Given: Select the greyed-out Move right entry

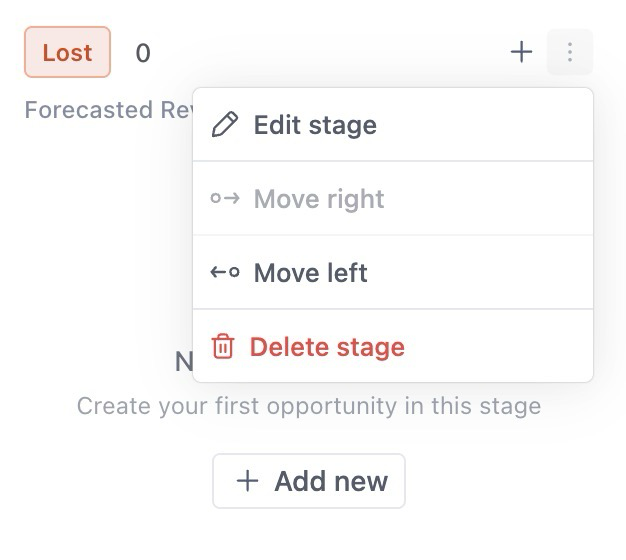Looking at the screenshot, I should coord(319,199).
